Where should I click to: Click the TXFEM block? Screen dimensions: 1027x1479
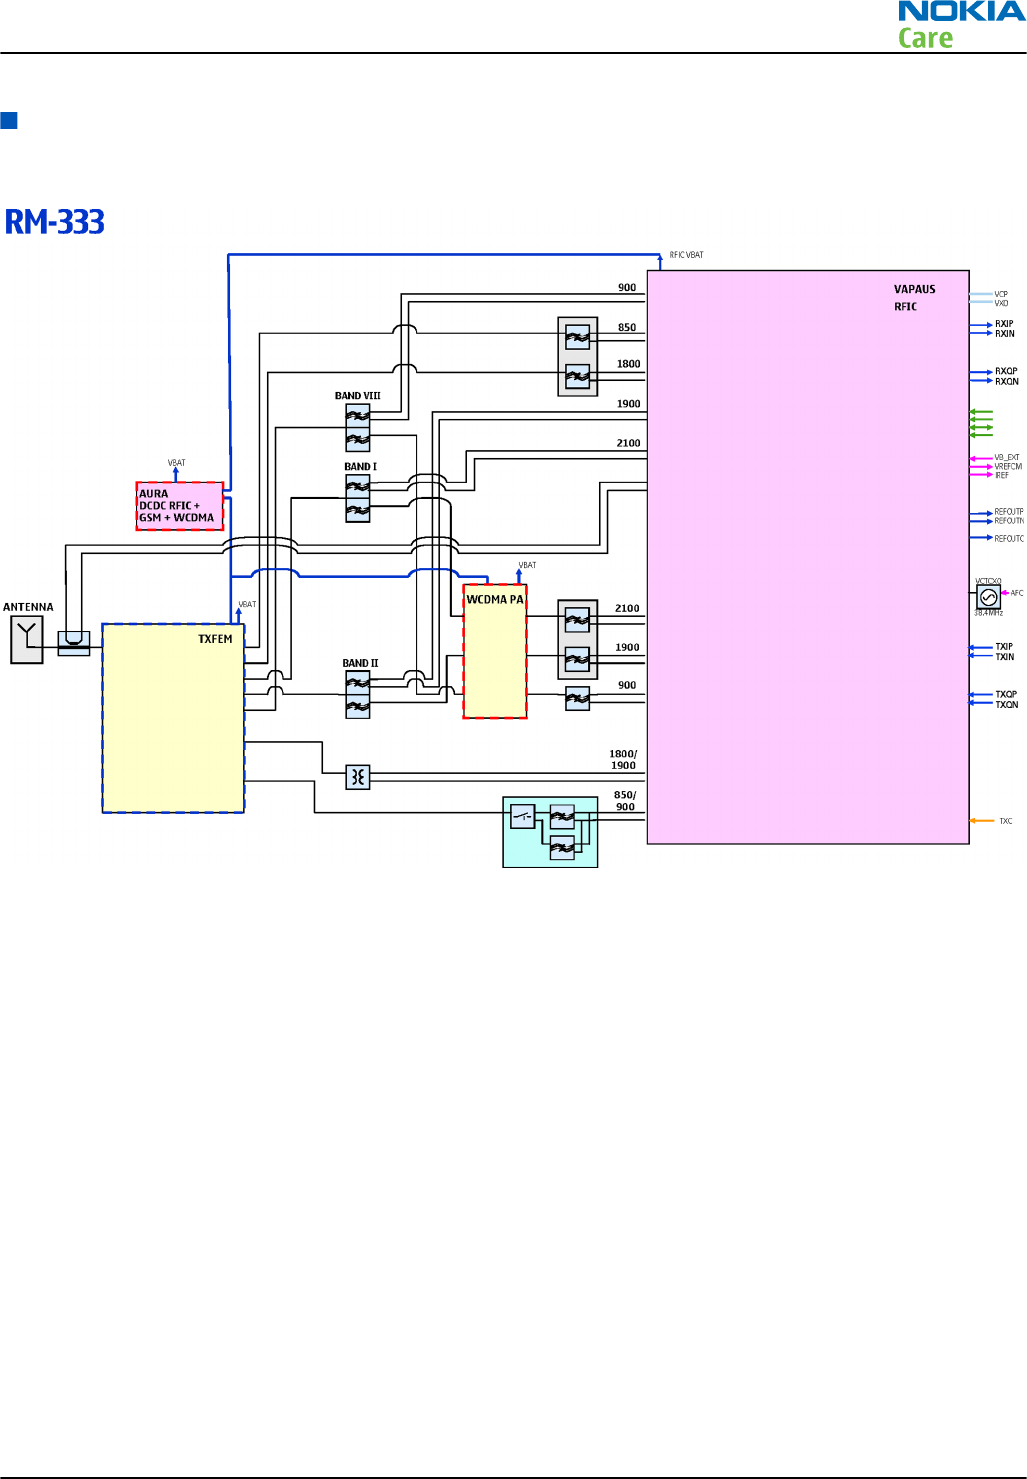173,718
